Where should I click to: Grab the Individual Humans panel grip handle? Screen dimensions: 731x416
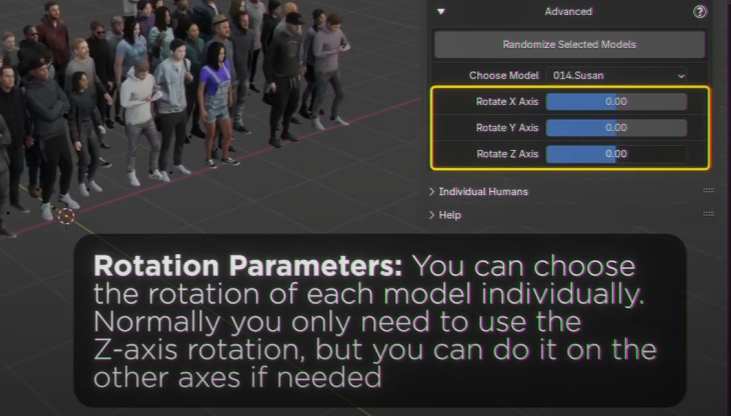[708, 190]
